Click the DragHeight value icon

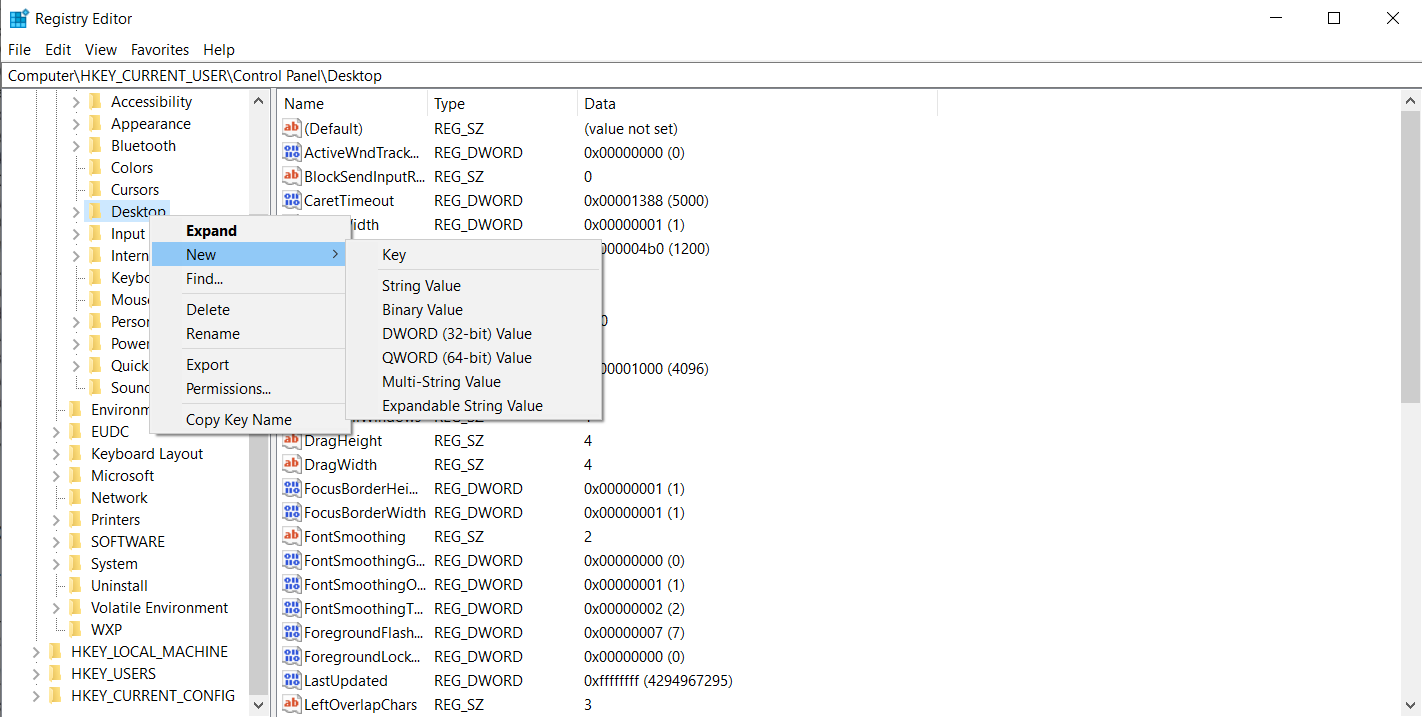click(x=292, y=440)
